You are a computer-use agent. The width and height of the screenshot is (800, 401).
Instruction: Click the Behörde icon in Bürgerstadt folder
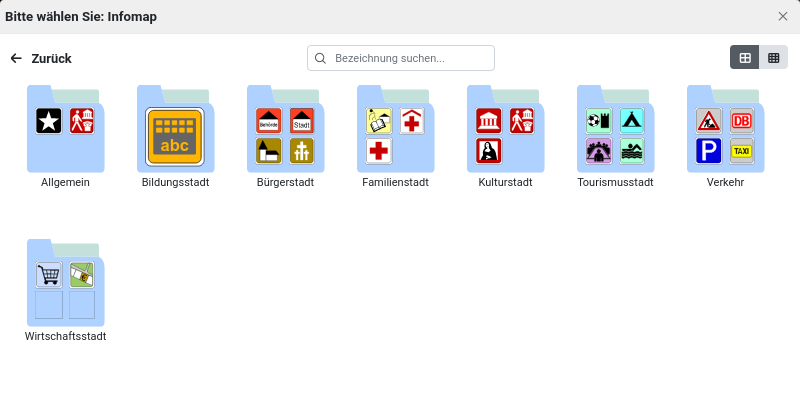point(269,121)
